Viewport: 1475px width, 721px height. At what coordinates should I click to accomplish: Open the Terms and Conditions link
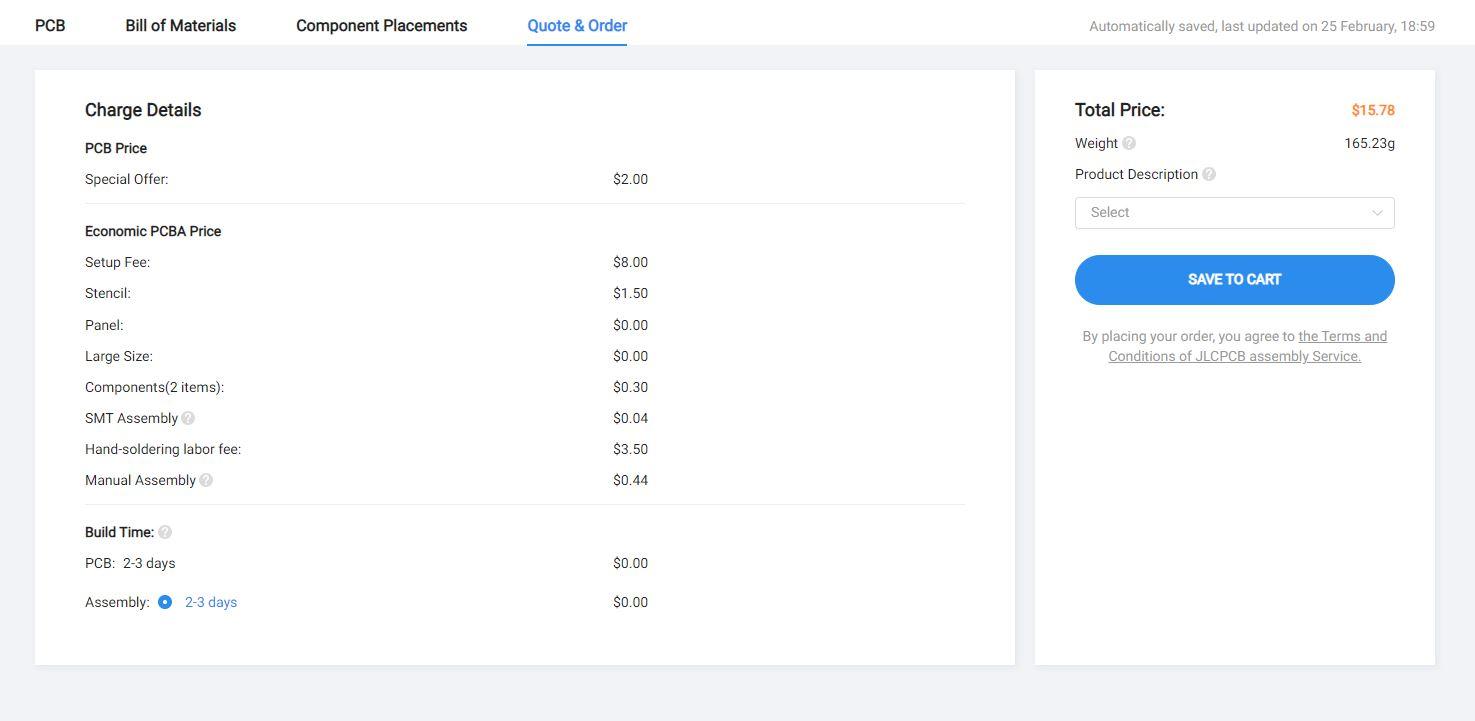tap(1248, 346)
